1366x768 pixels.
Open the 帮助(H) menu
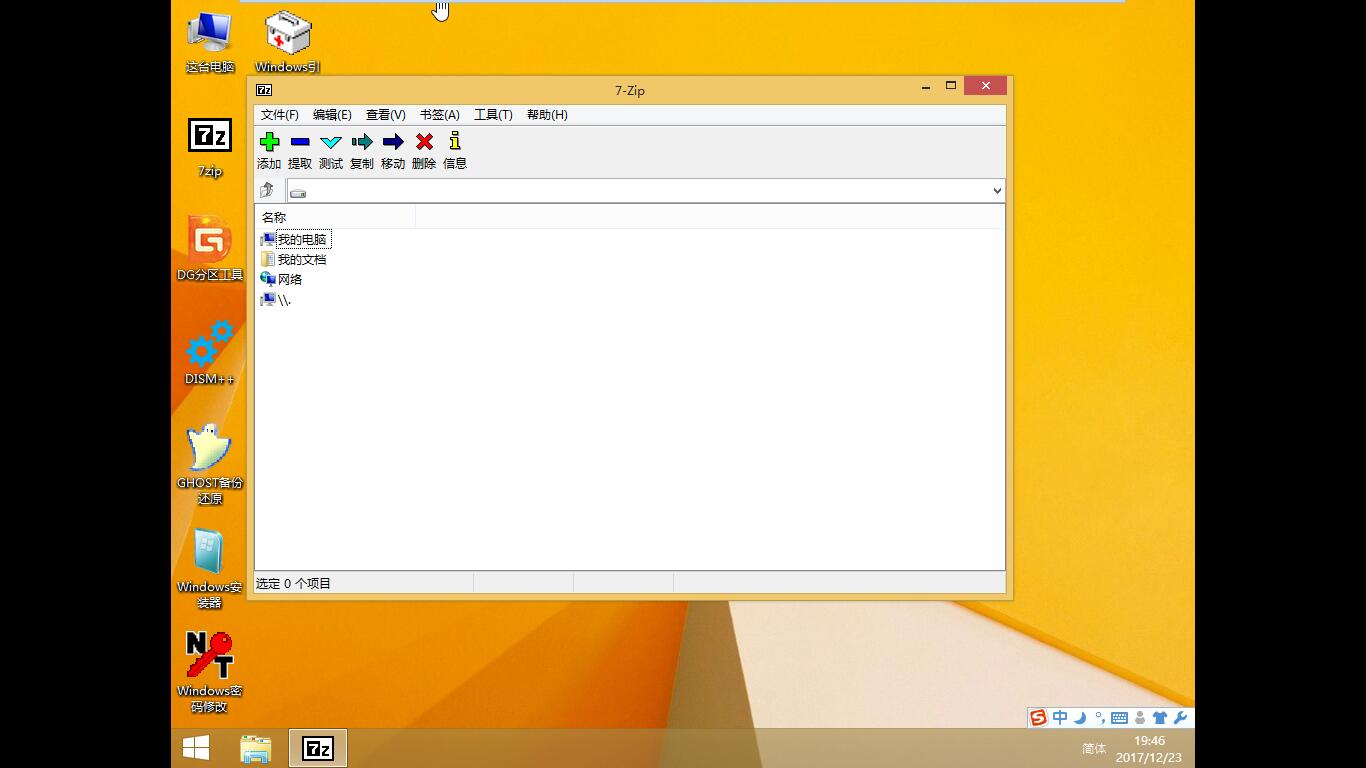547,115
